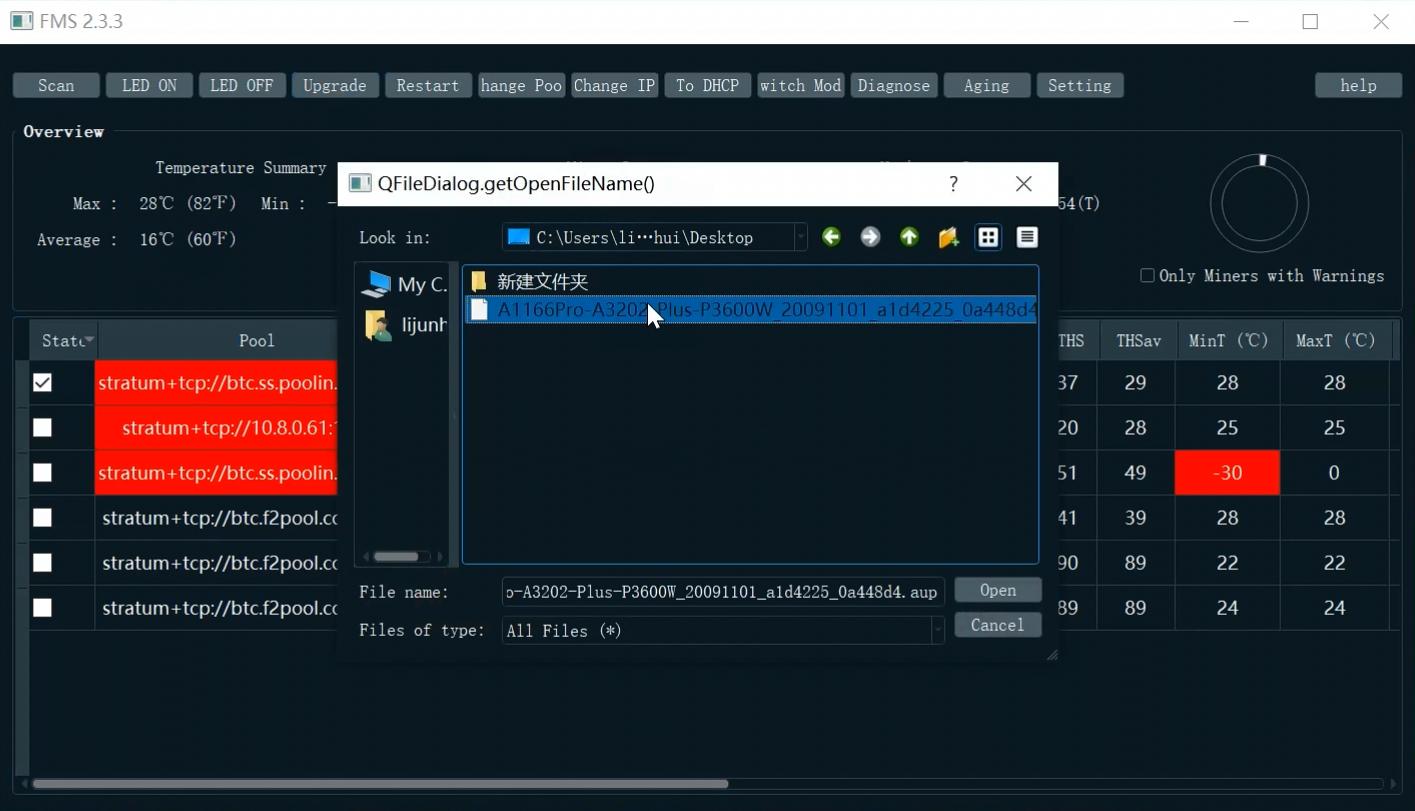Switch to Detail View in file dialog
This screenshot has height=811, width=1415.
pyautogui.click(x=1027, y=237)
